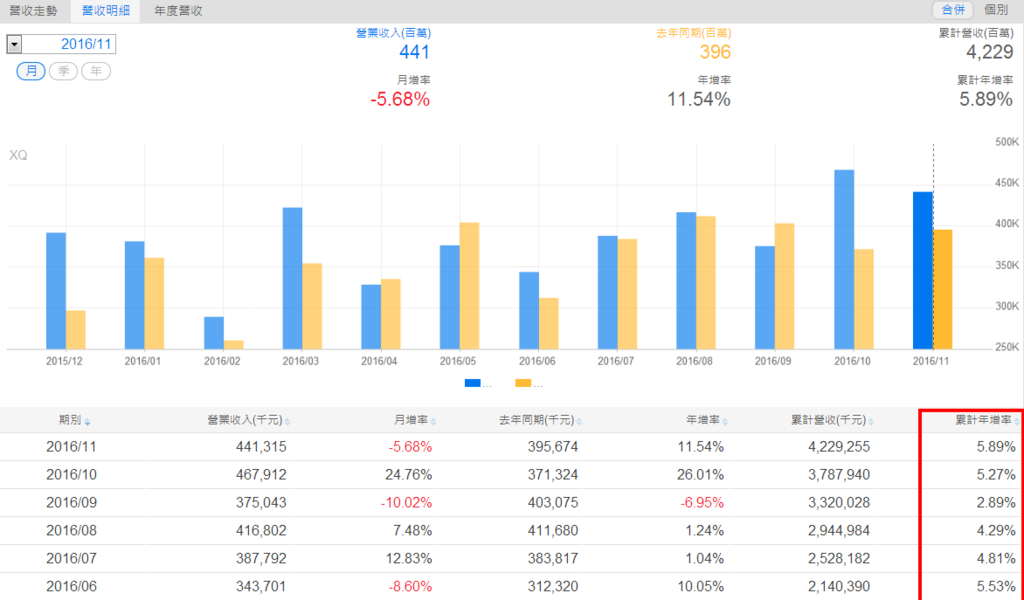1024x600 pixels.
Task: Go to the 年度營收 tab
Action: click(178, 11)
